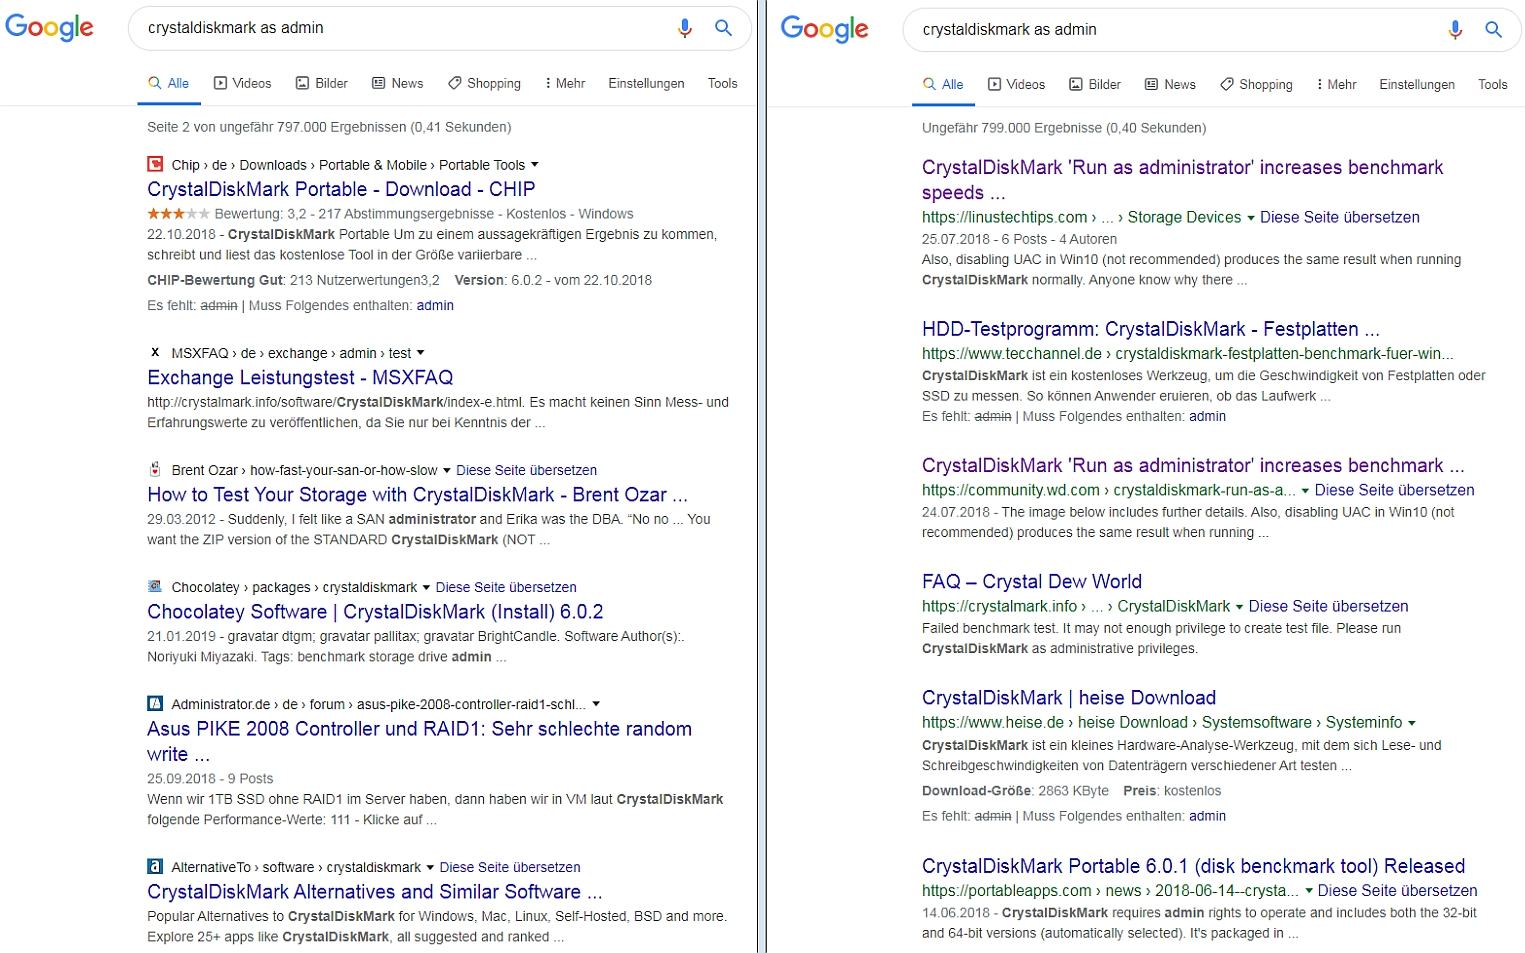Viewport: 1525px width, 953px height.
Task: Open Tools in left window
Action: (x=722, y=83)
